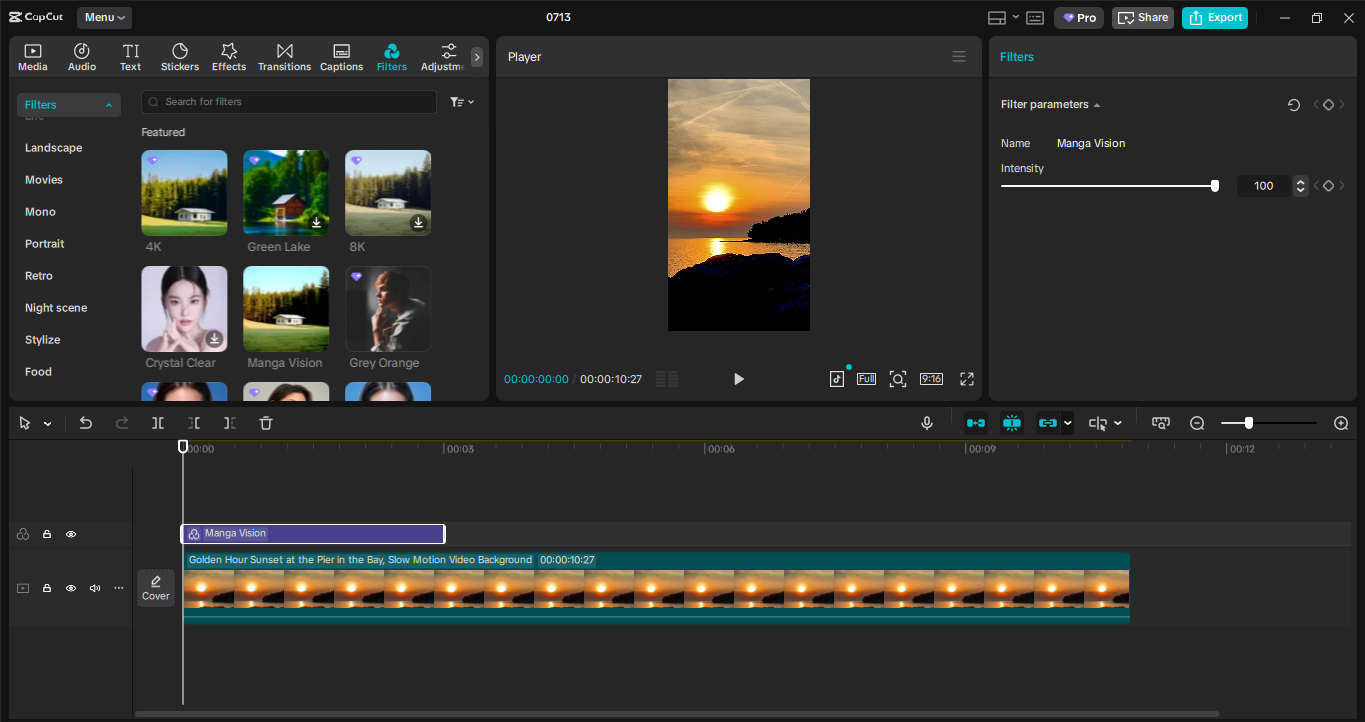Viewport: 1365px width, 722px height.
Task: Open the Menu dropdown at top left
Action: coord(104,17)
